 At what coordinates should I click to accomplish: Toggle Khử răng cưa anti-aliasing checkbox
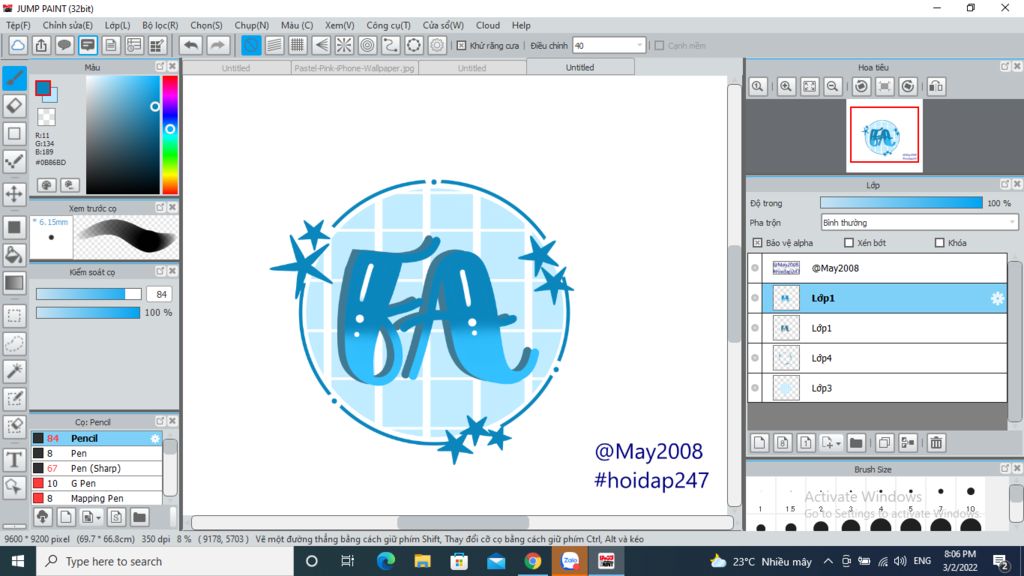462,46
